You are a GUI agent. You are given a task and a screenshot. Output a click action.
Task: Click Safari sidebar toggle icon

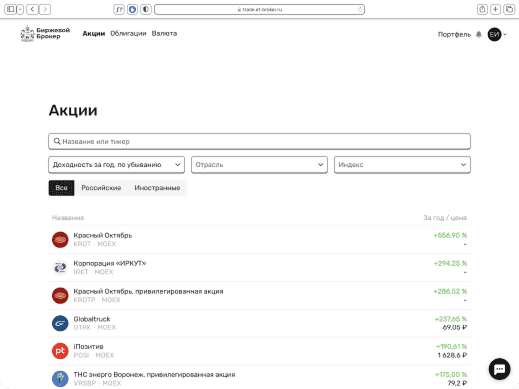pyautogui.click(x=11, y=9)
